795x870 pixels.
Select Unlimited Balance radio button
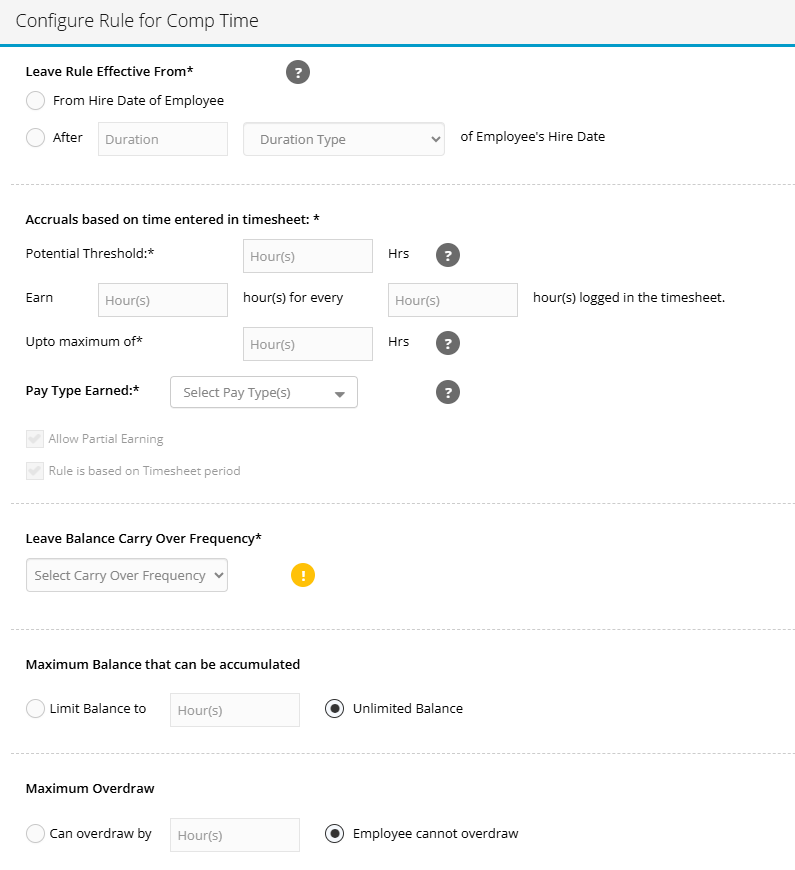(x=335, y=709)
